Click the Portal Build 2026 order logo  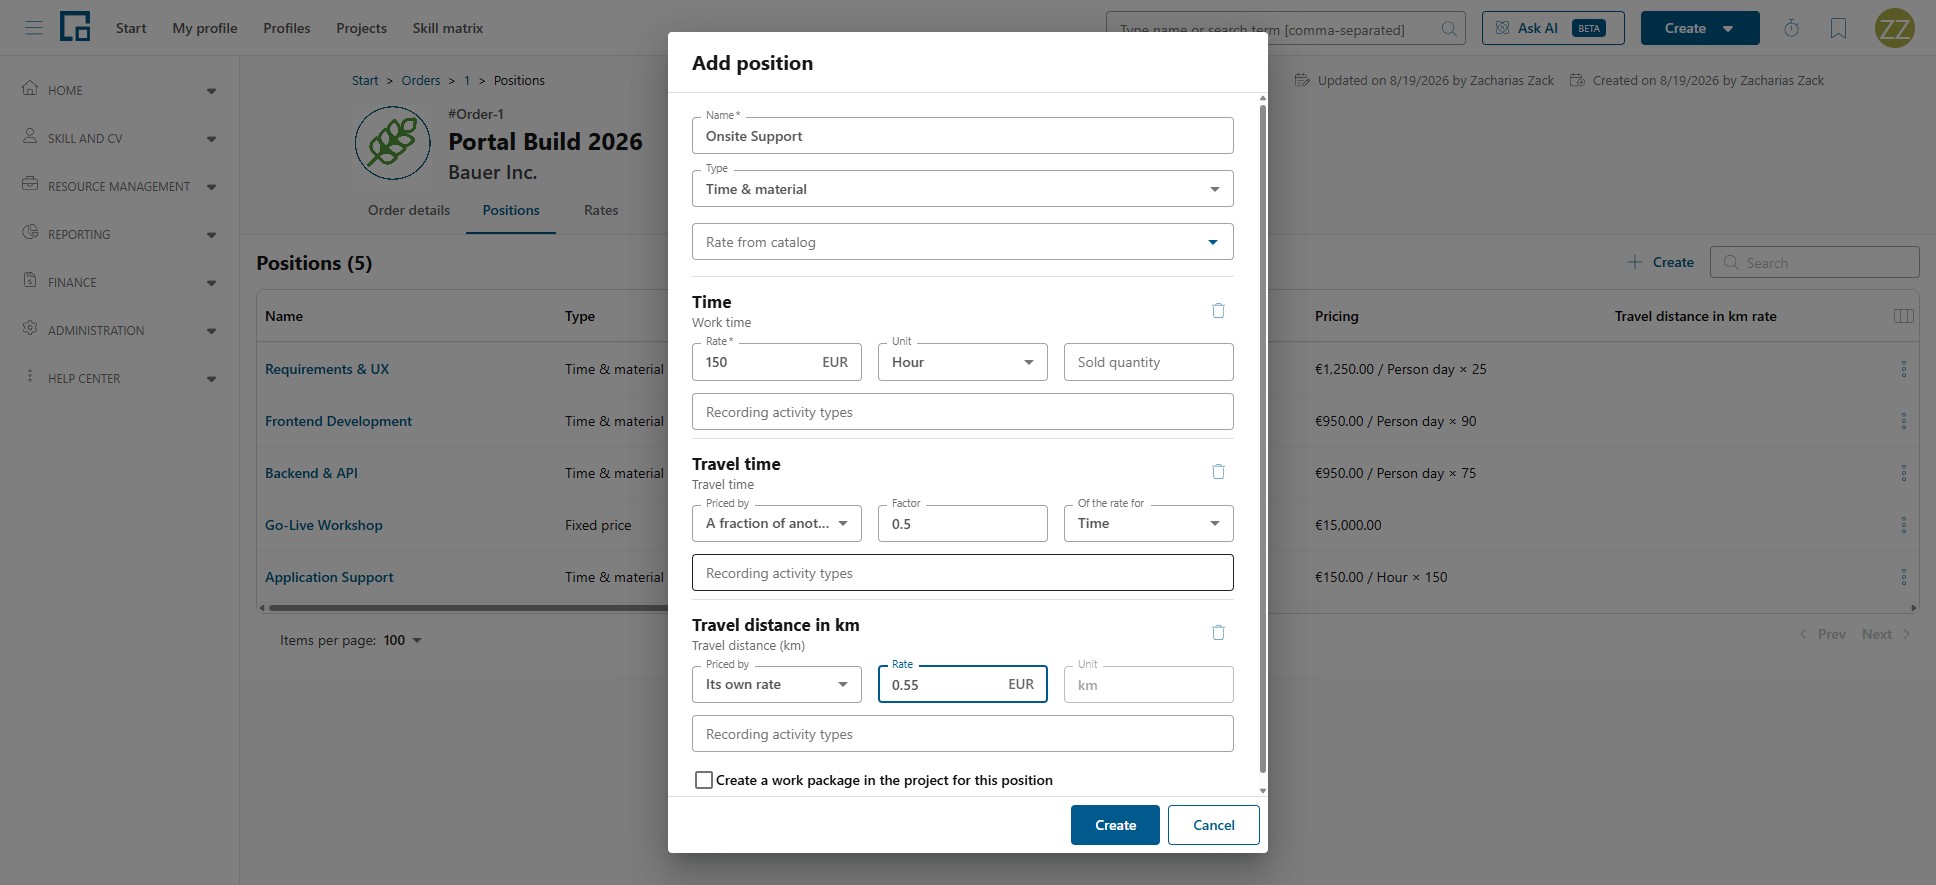click(393, 143)
